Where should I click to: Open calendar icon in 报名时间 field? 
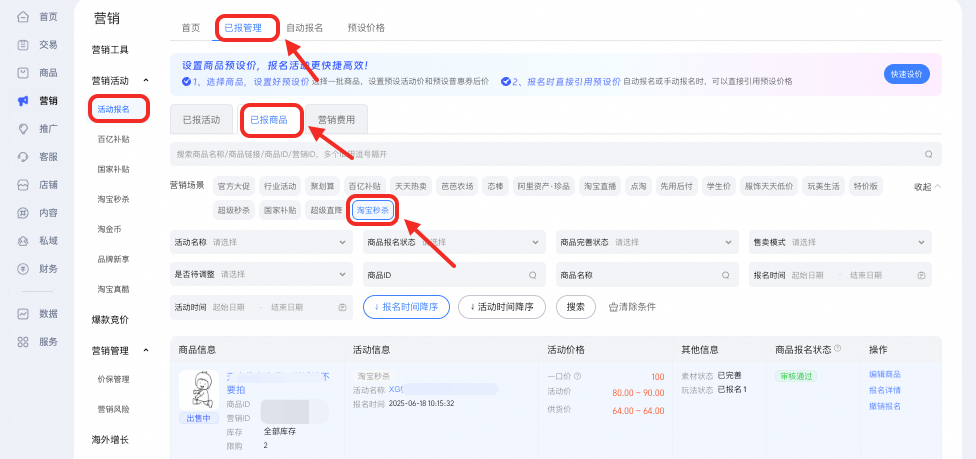click(921, 275)
